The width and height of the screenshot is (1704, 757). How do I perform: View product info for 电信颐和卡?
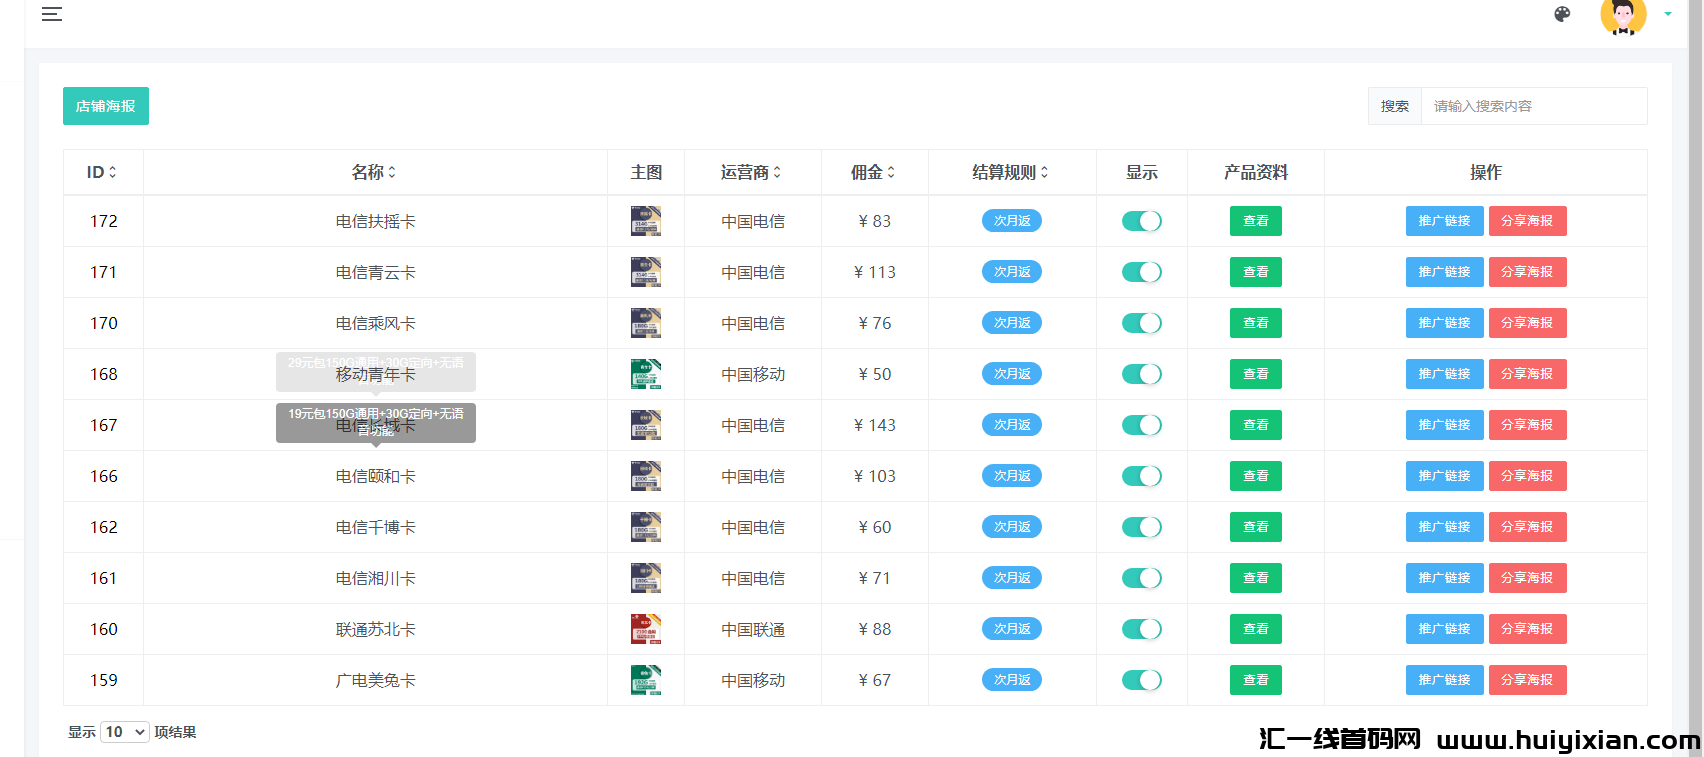pyautogui.click(x=1255, y=476)
